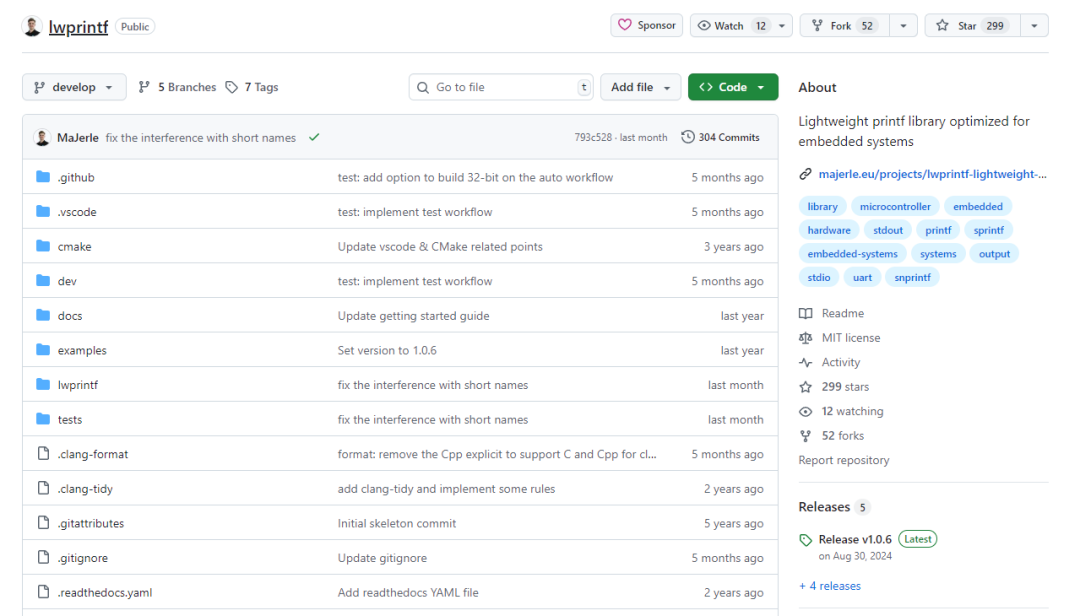The width and height of the screenshot is (1080, 616).
Task: Open the lwprintf folder
Action: point(77,385)
